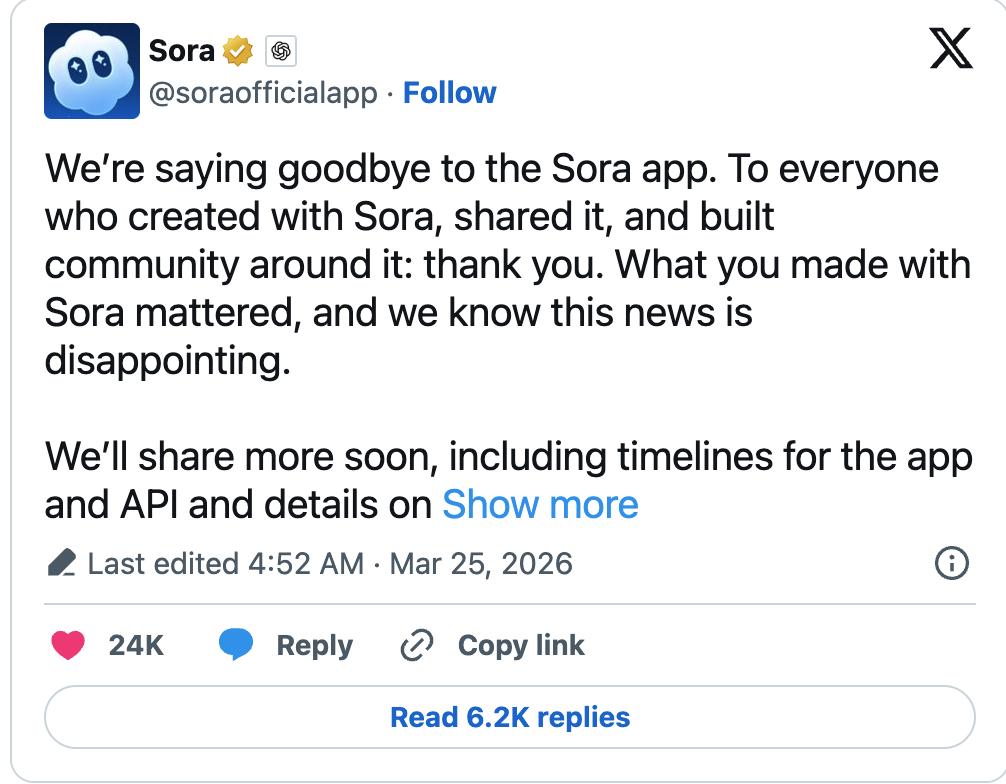Click the edit pencil icon near the timestamp
Screen dimensions: 1006x784
pyautogui.click(x=64, y=563)
